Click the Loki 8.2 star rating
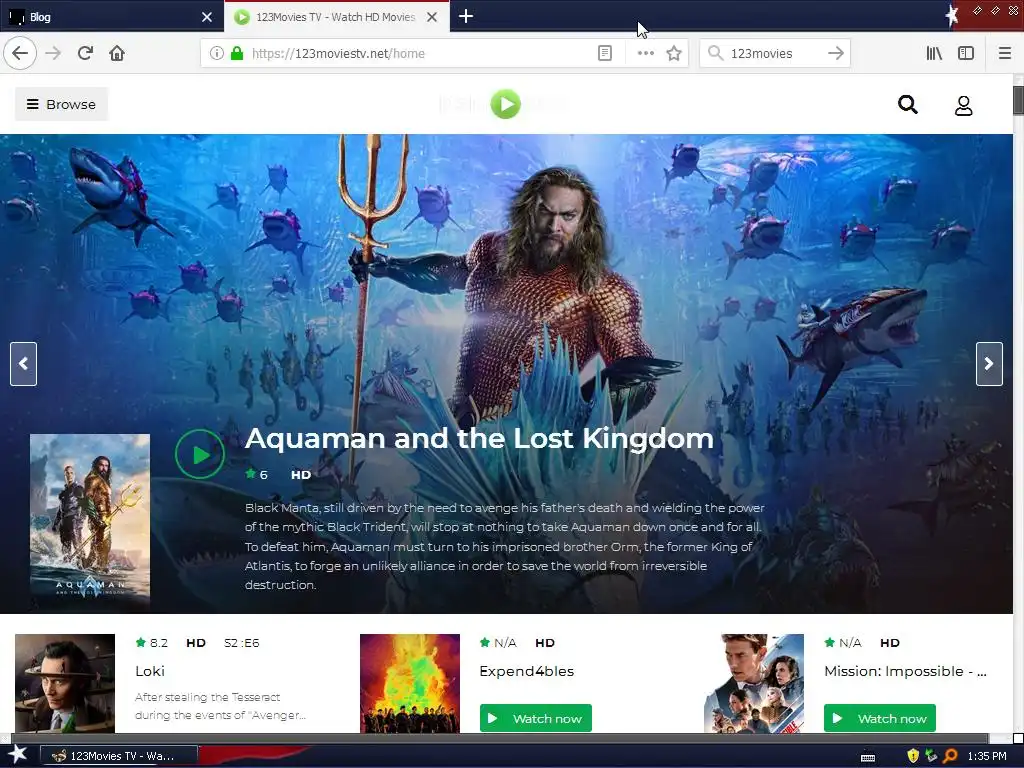The image size is (1024, 768). [152, 643]
